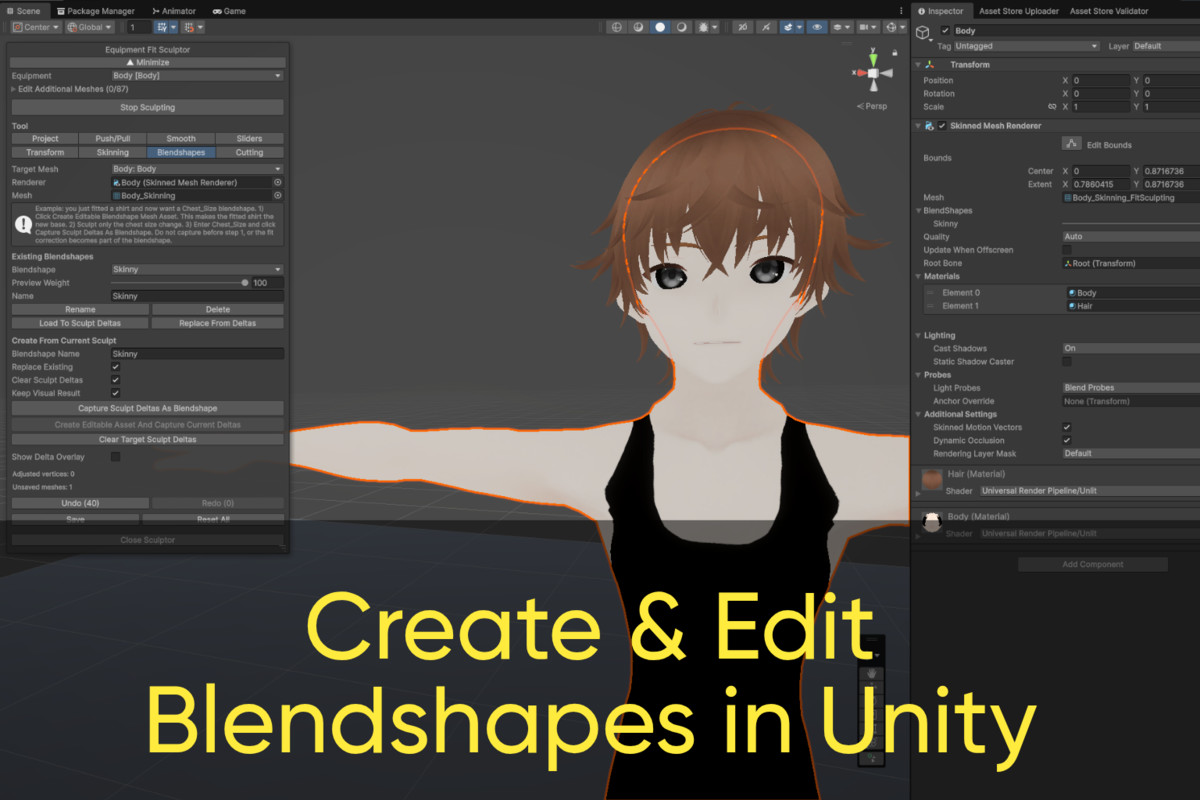
Task: Toggle the 2D view icon
Action: (743, 27)
